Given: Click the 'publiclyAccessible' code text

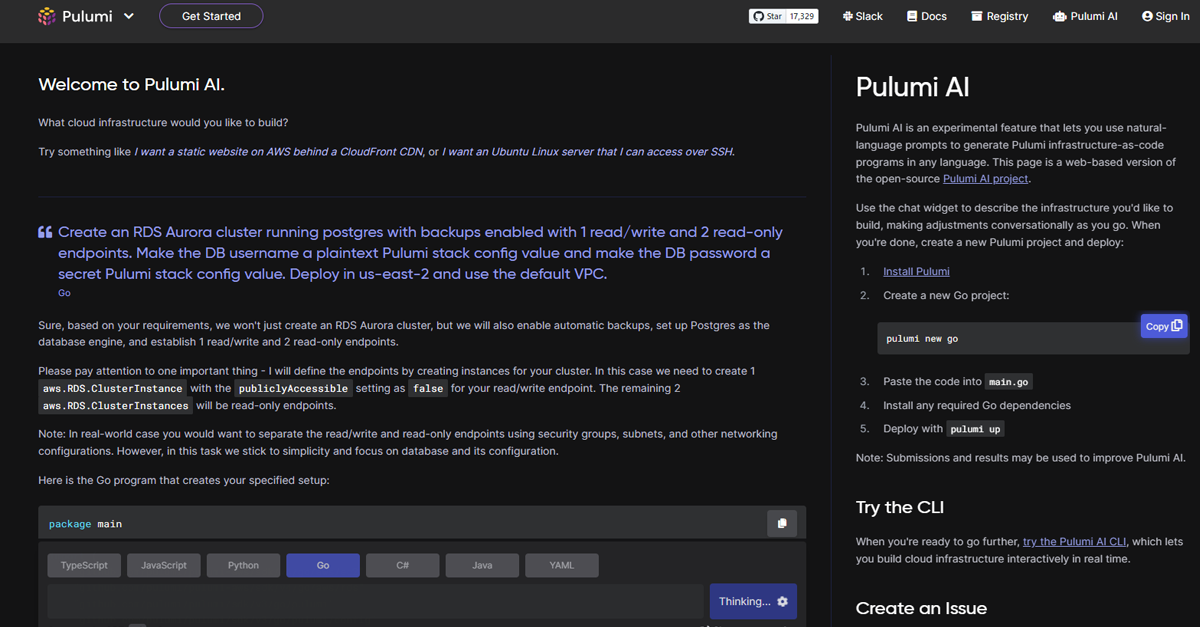Looking at the screenshot, I should click(x=293, y=388).
